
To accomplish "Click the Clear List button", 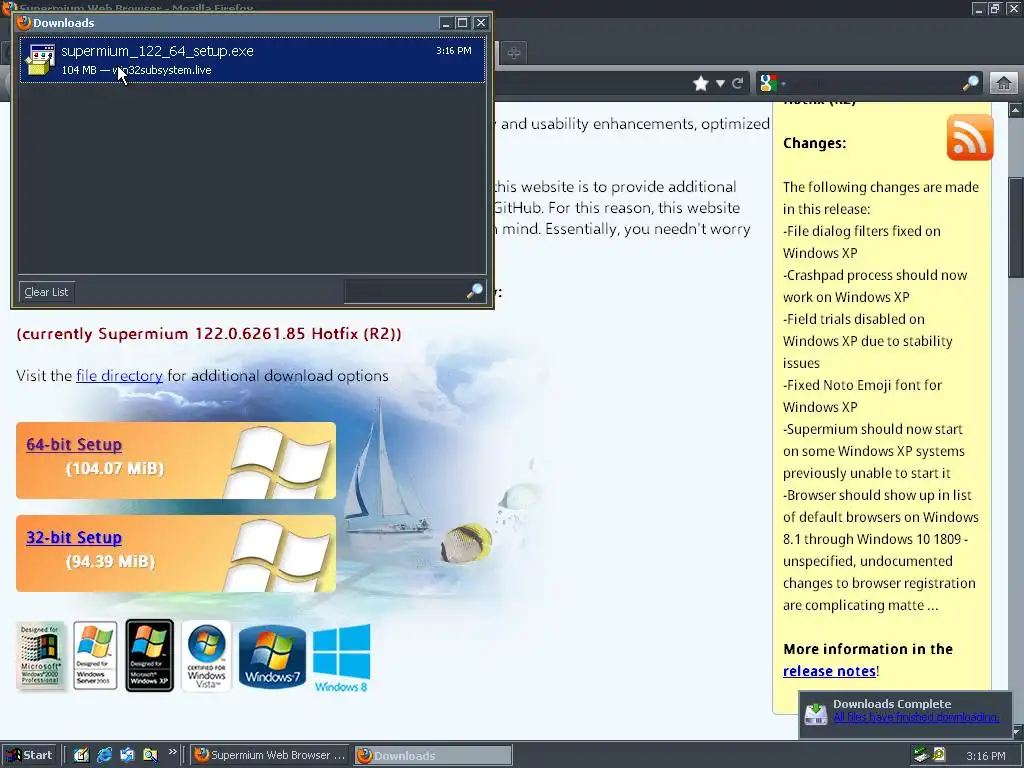I will (x=46, y=292).
